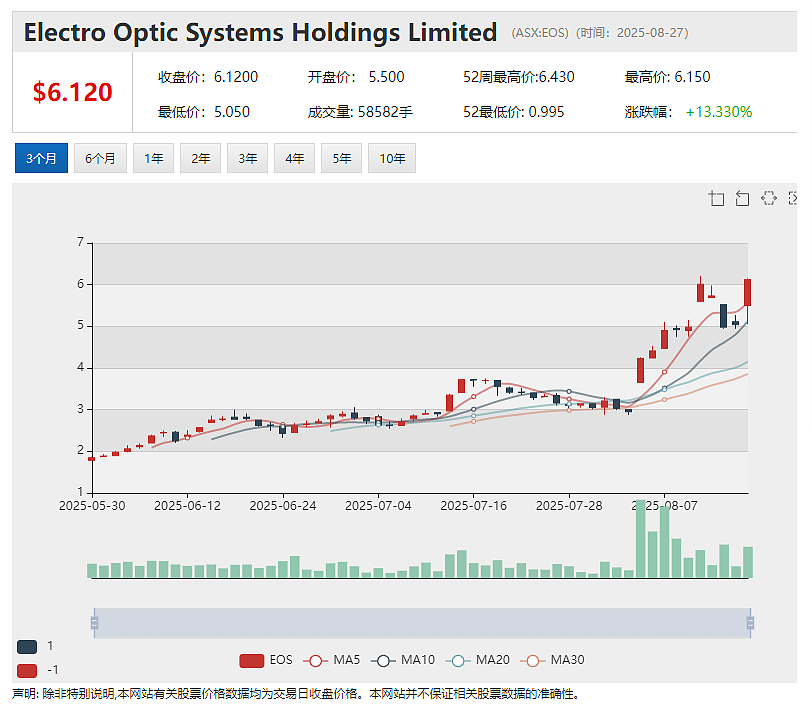The height and width of the screenshot is (717, 812).
Task: Click the (ASX:EOS) ticker text
Action: (x=540, y=33)
